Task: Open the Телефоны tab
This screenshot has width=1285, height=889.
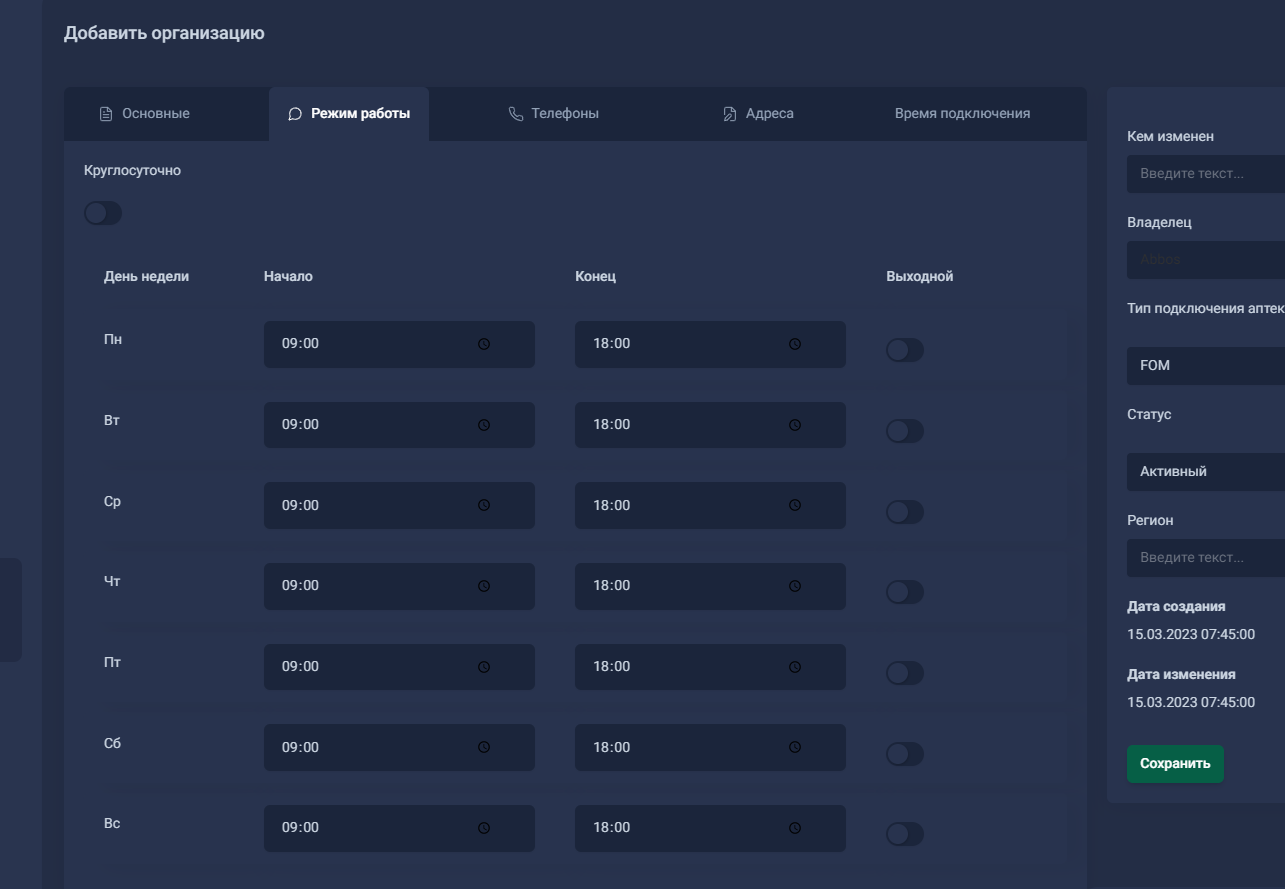Action: [554, 114]
